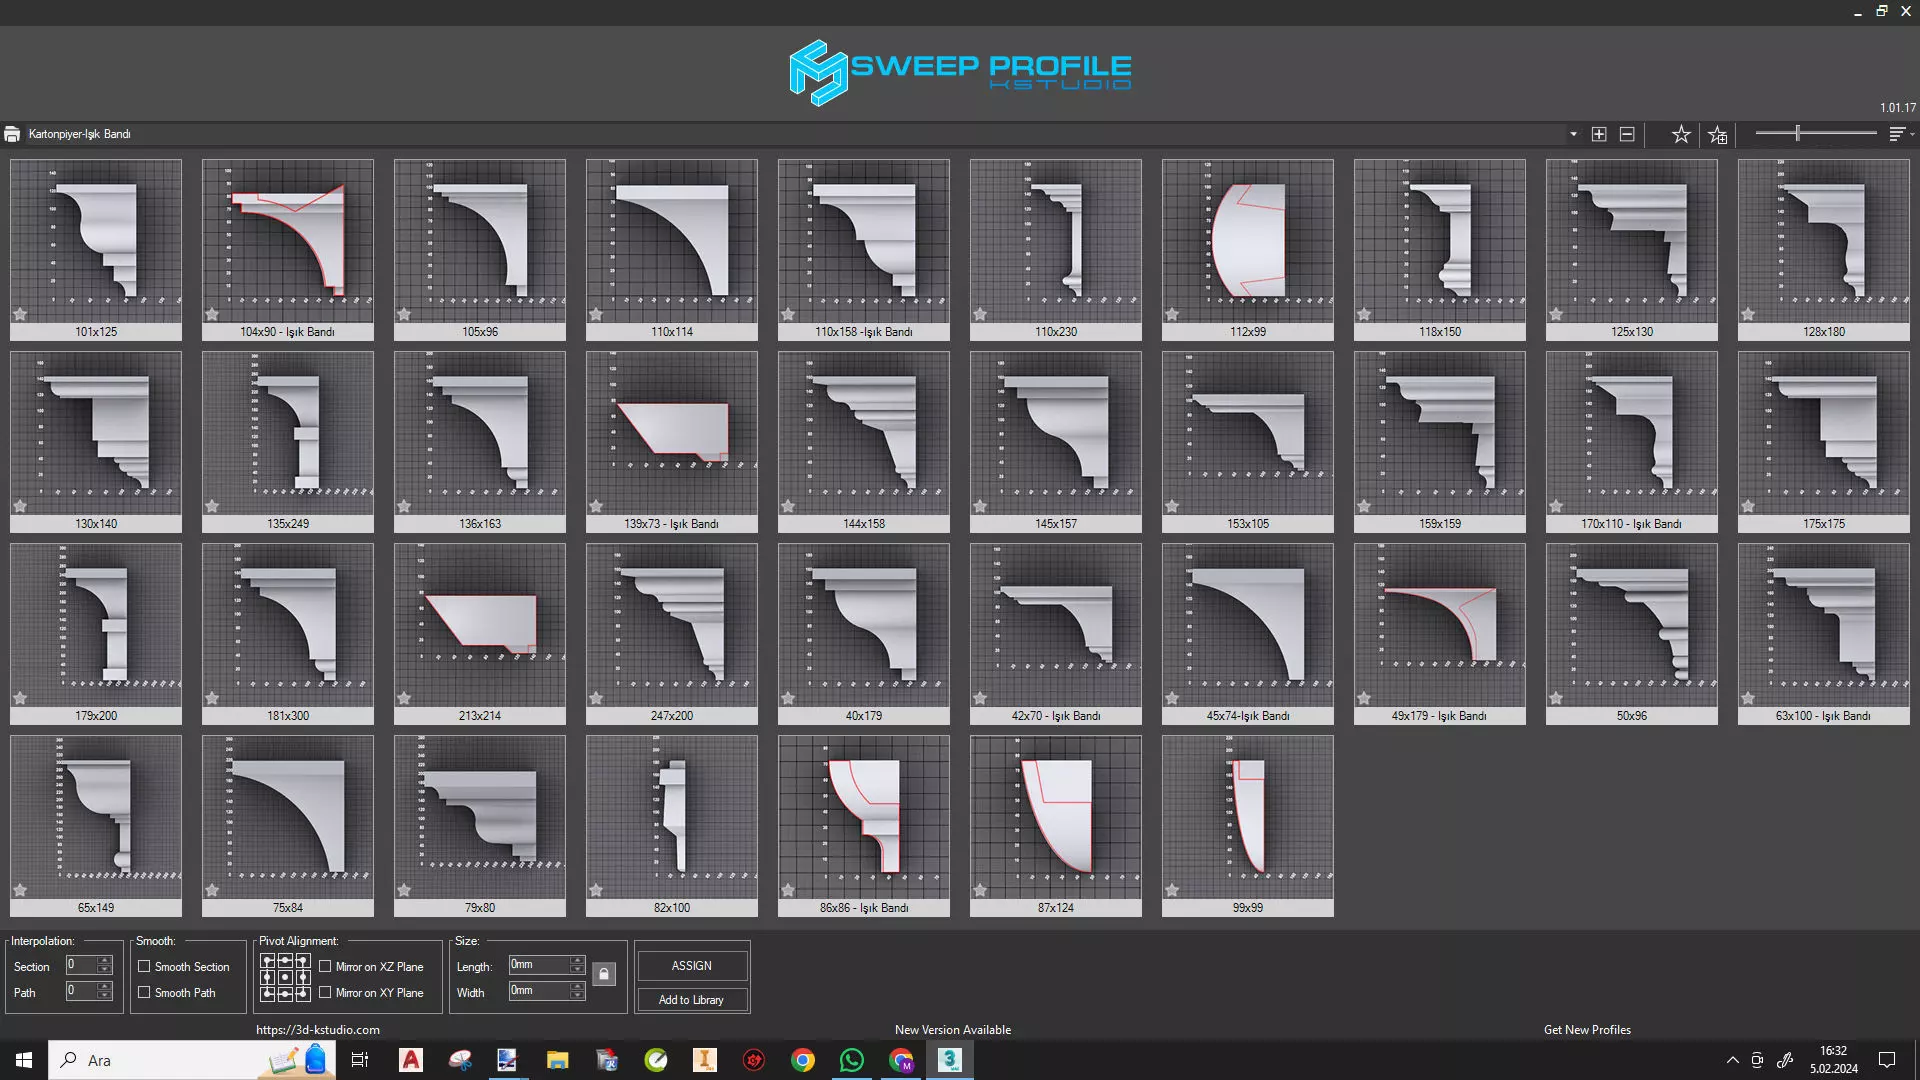Click the favorites star filter icon
Image resolution: width=1920 pixels, height=1080 pixels.
[1681, 134]
